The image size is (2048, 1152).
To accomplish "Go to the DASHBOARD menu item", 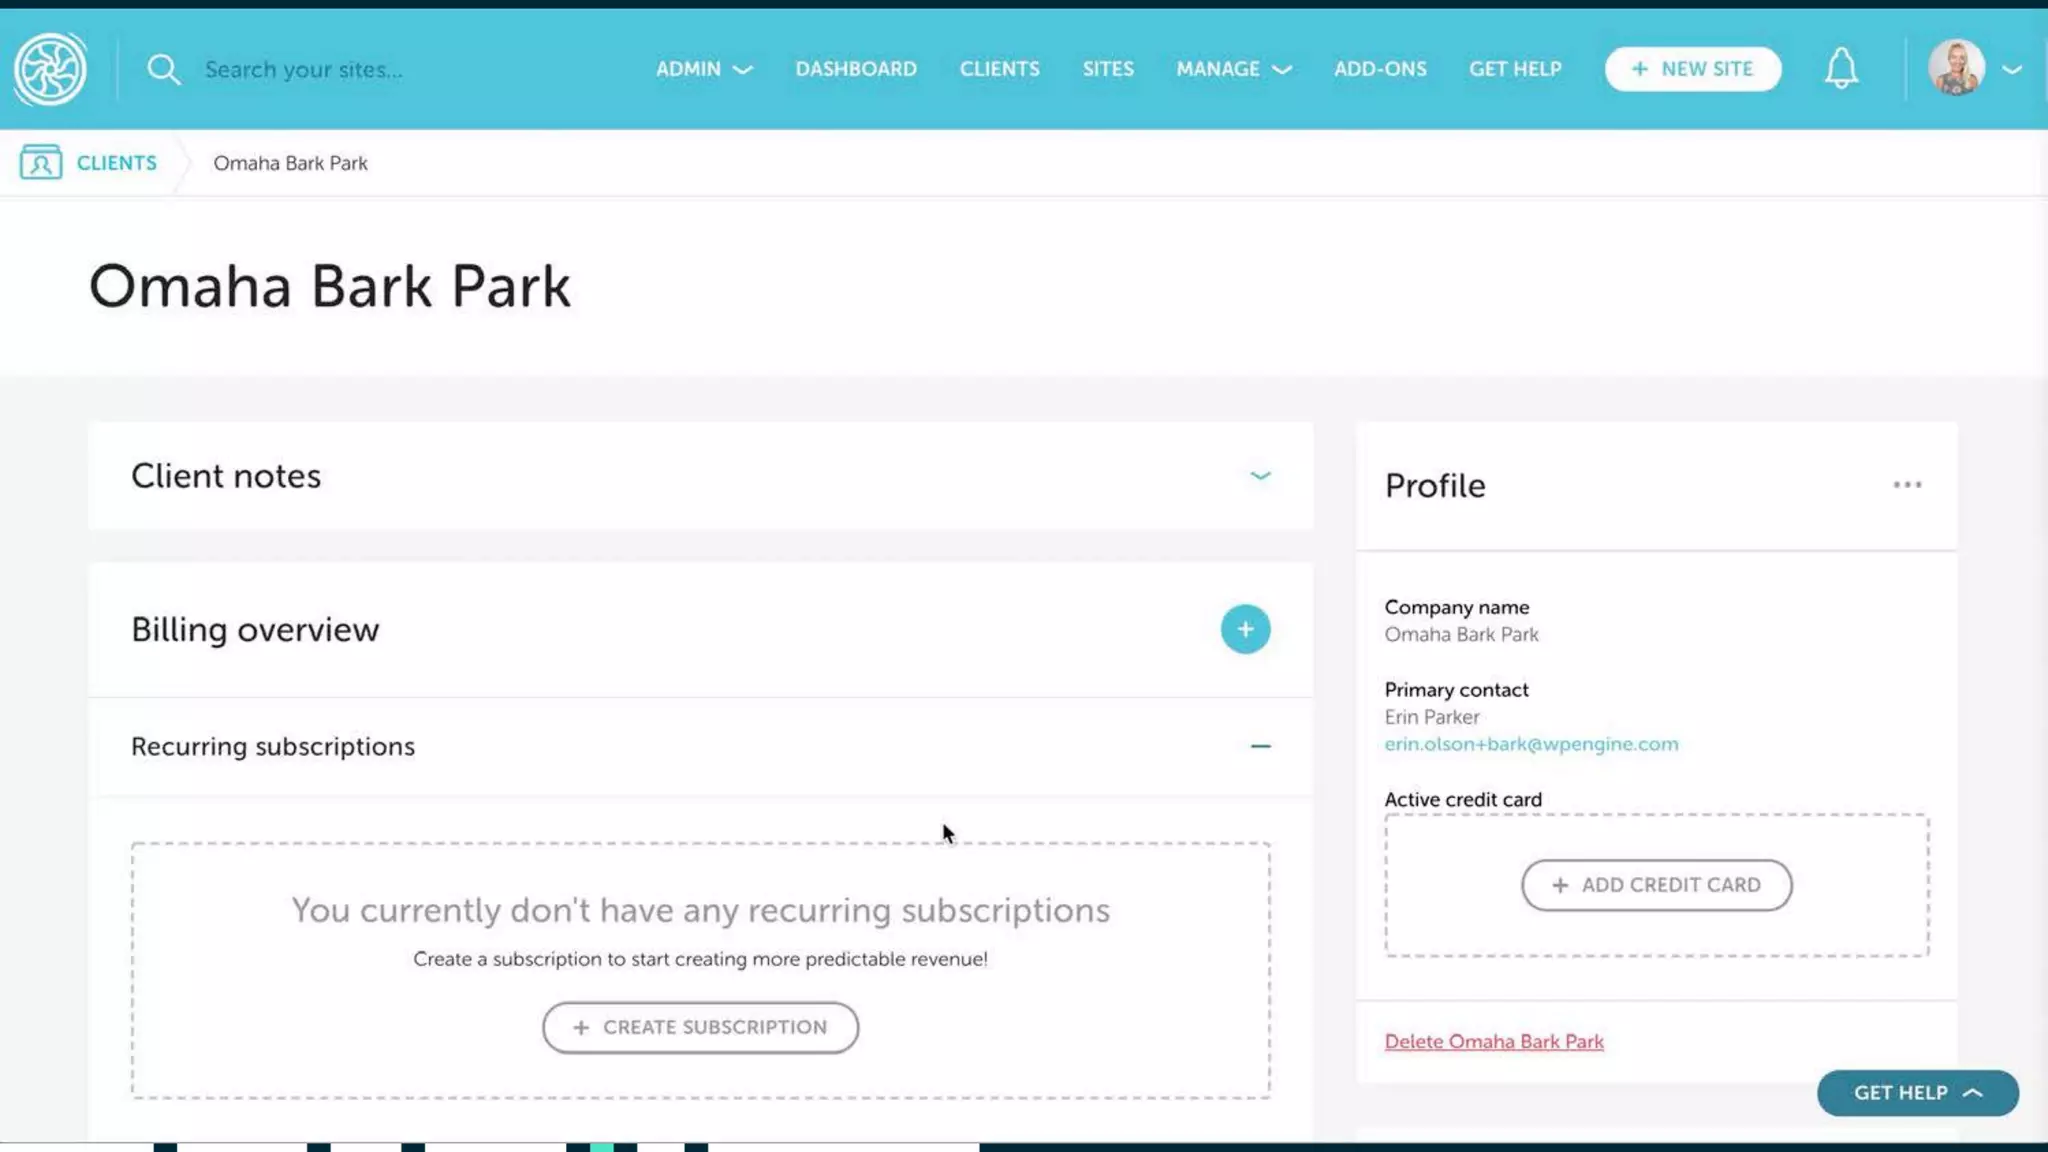I will [856, 69].
